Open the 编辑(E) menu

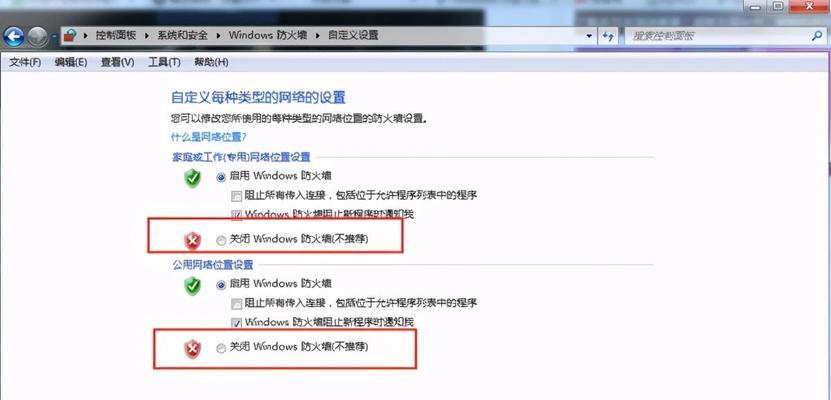pyautogui.click(x=70, y=62)
